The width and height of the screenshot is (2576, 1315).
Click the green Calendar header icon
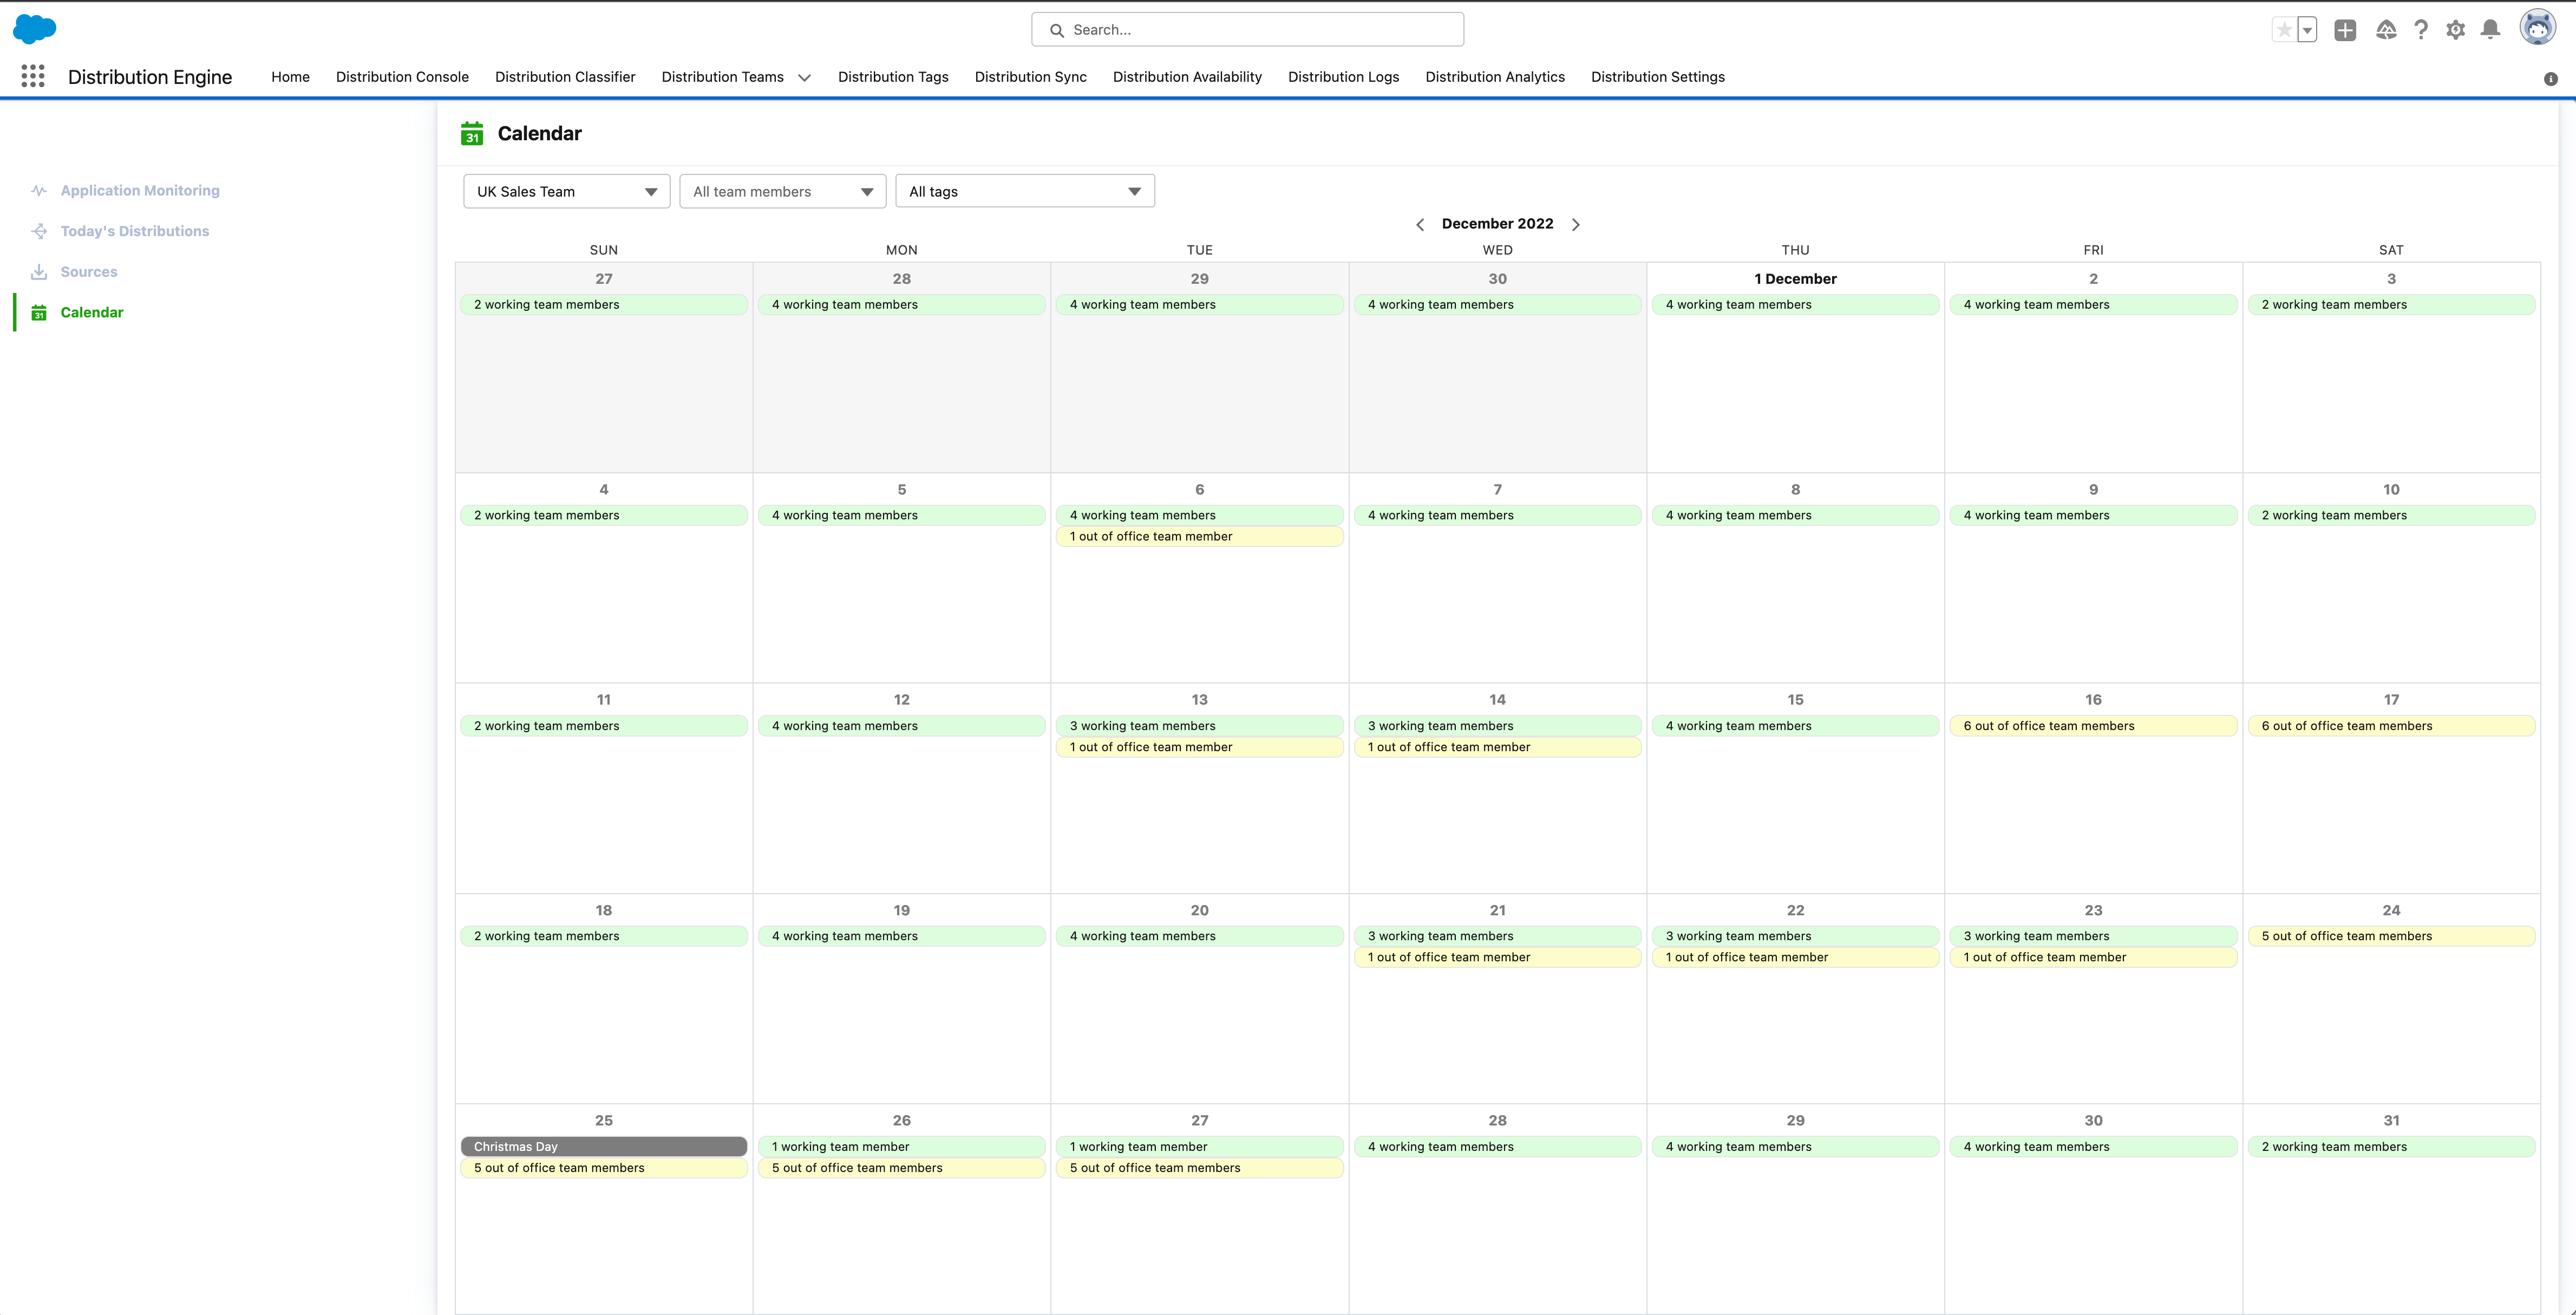(472, 133)
